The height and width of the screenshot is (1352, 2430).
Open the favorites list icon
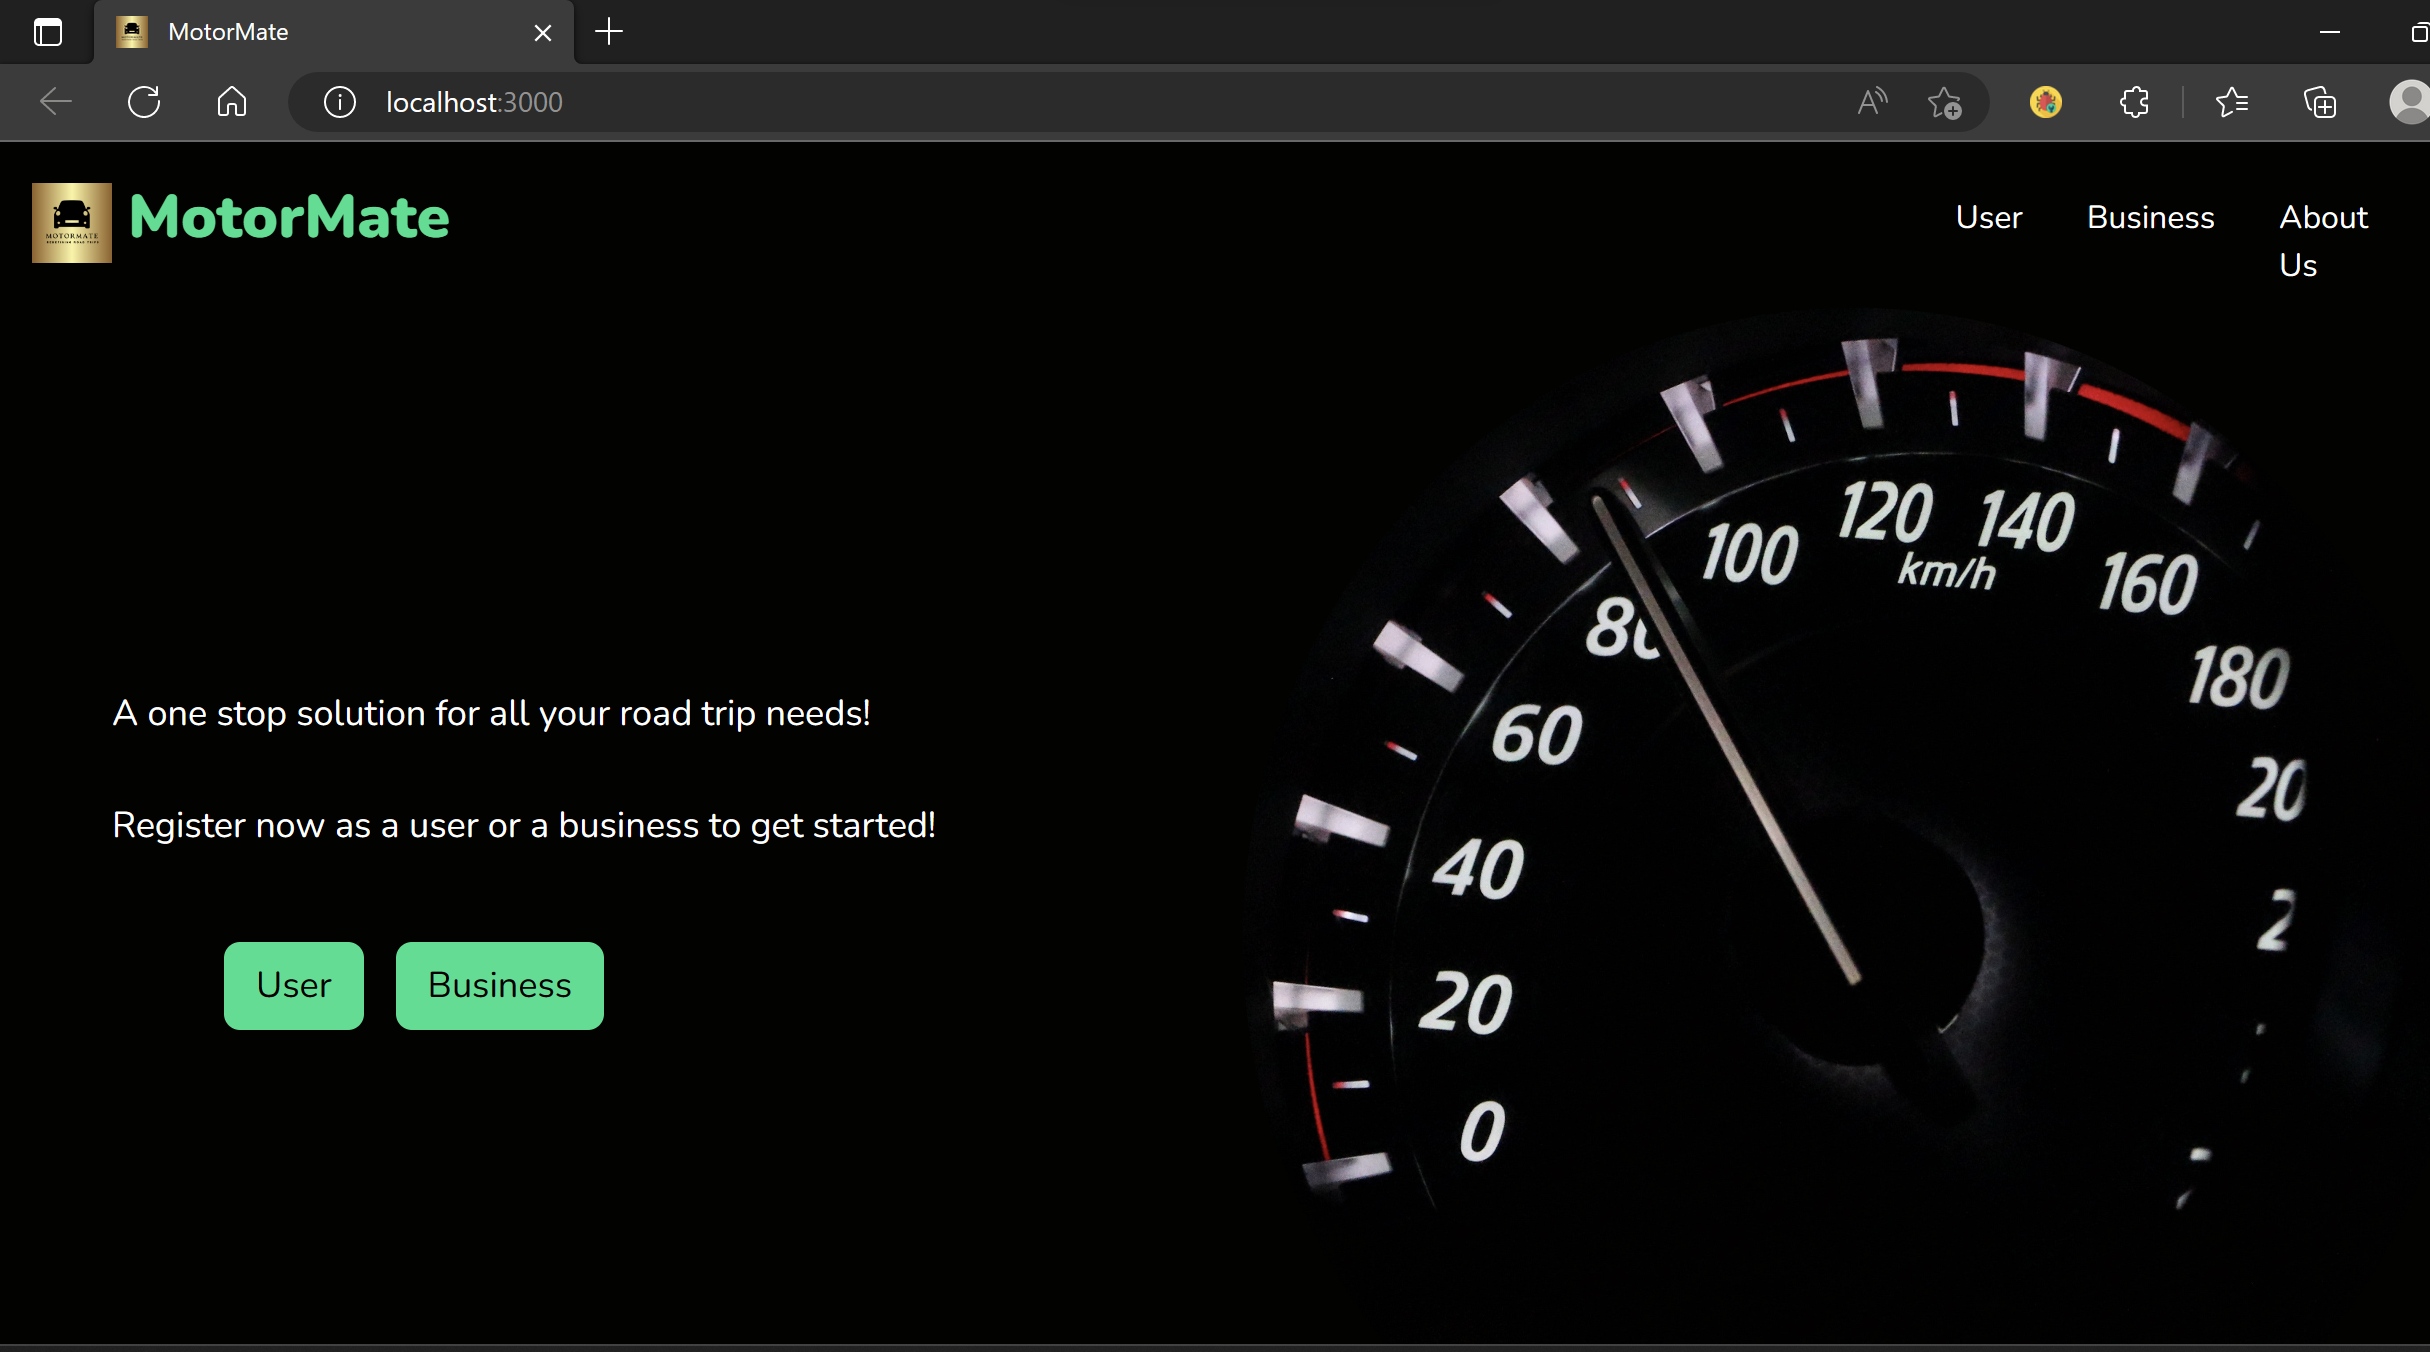(2231, 102)
